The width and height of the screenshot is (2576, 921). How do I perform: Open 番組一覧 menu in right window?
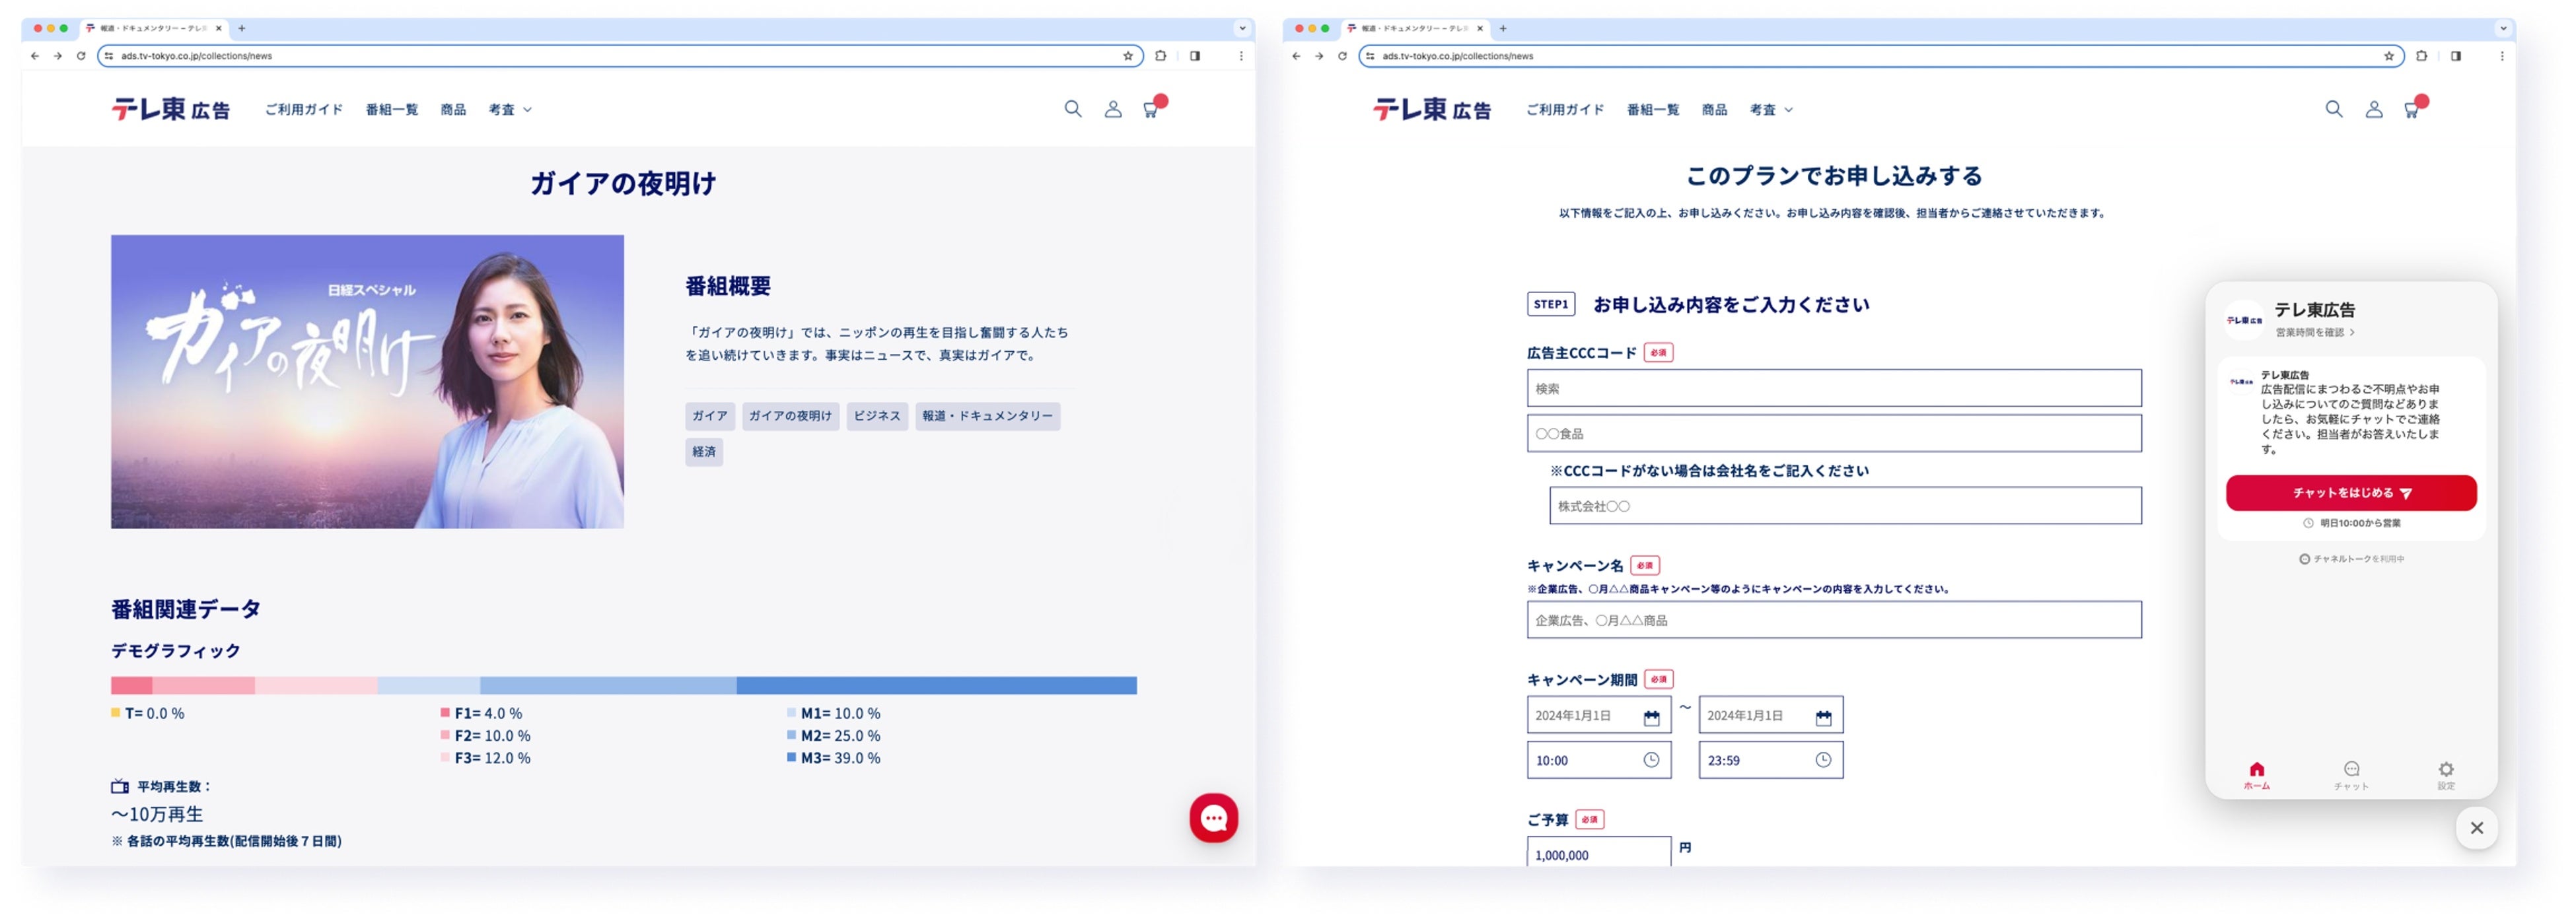point(1652,110)
